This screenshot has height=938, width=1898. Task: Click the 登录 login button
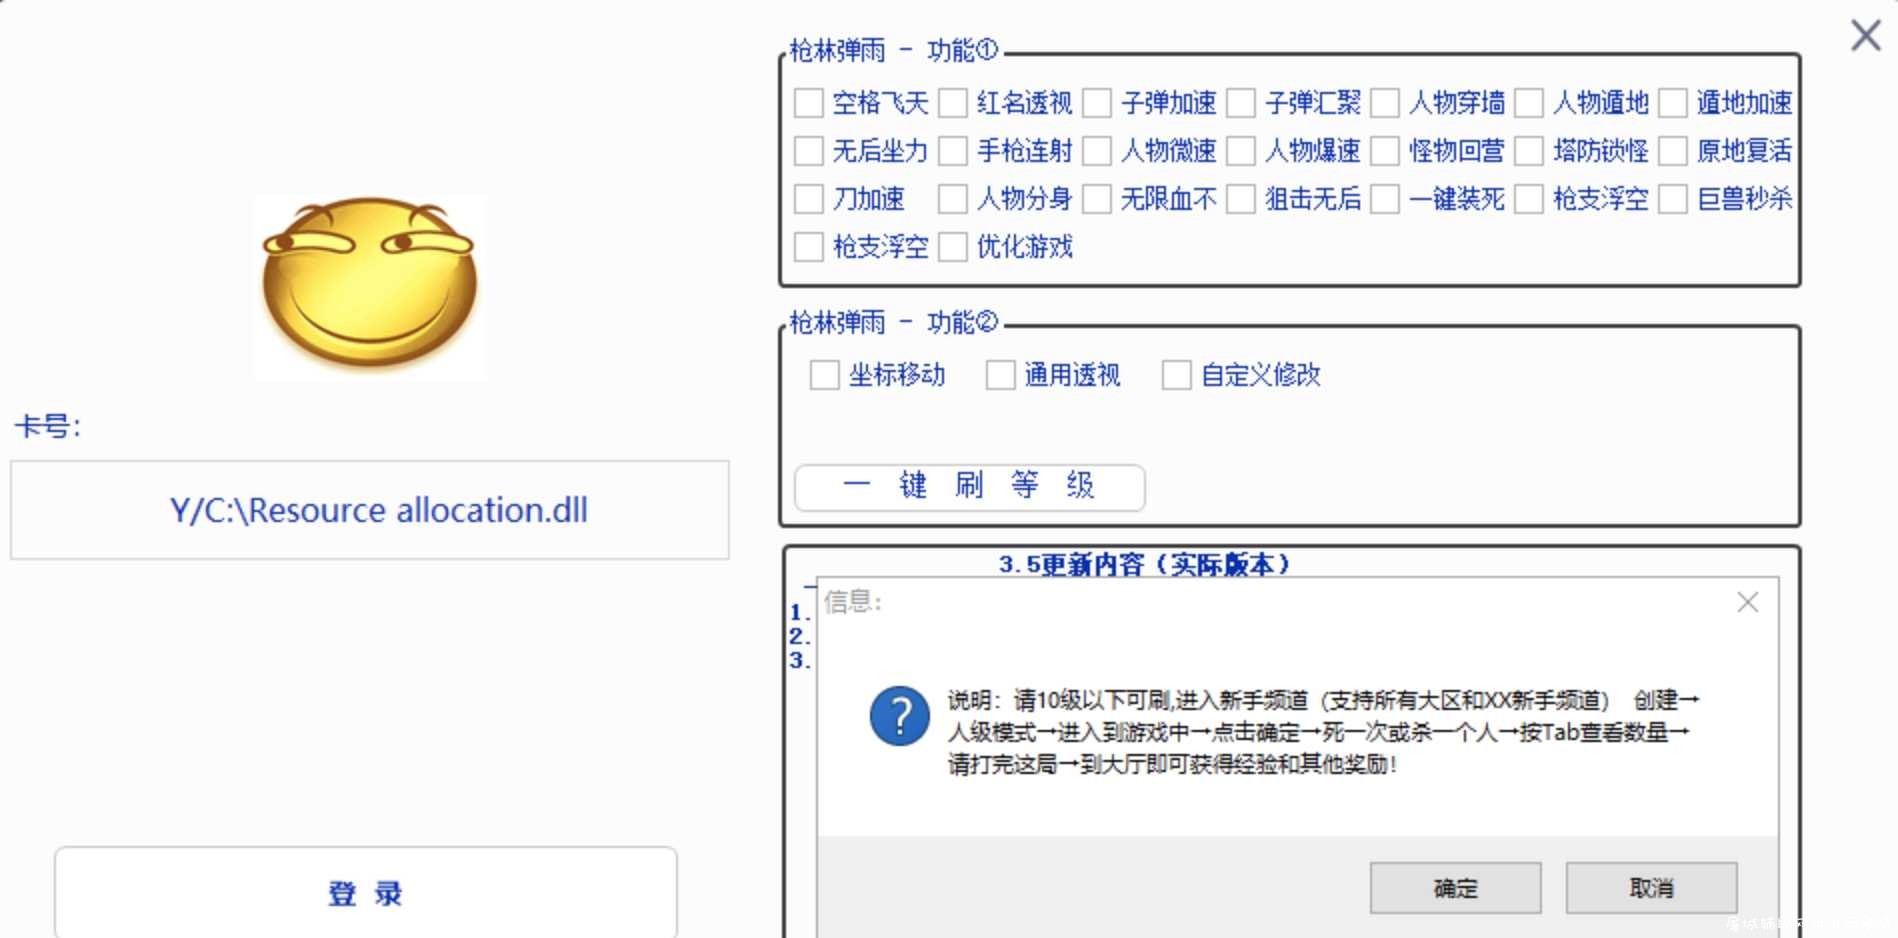coord(366,893)
